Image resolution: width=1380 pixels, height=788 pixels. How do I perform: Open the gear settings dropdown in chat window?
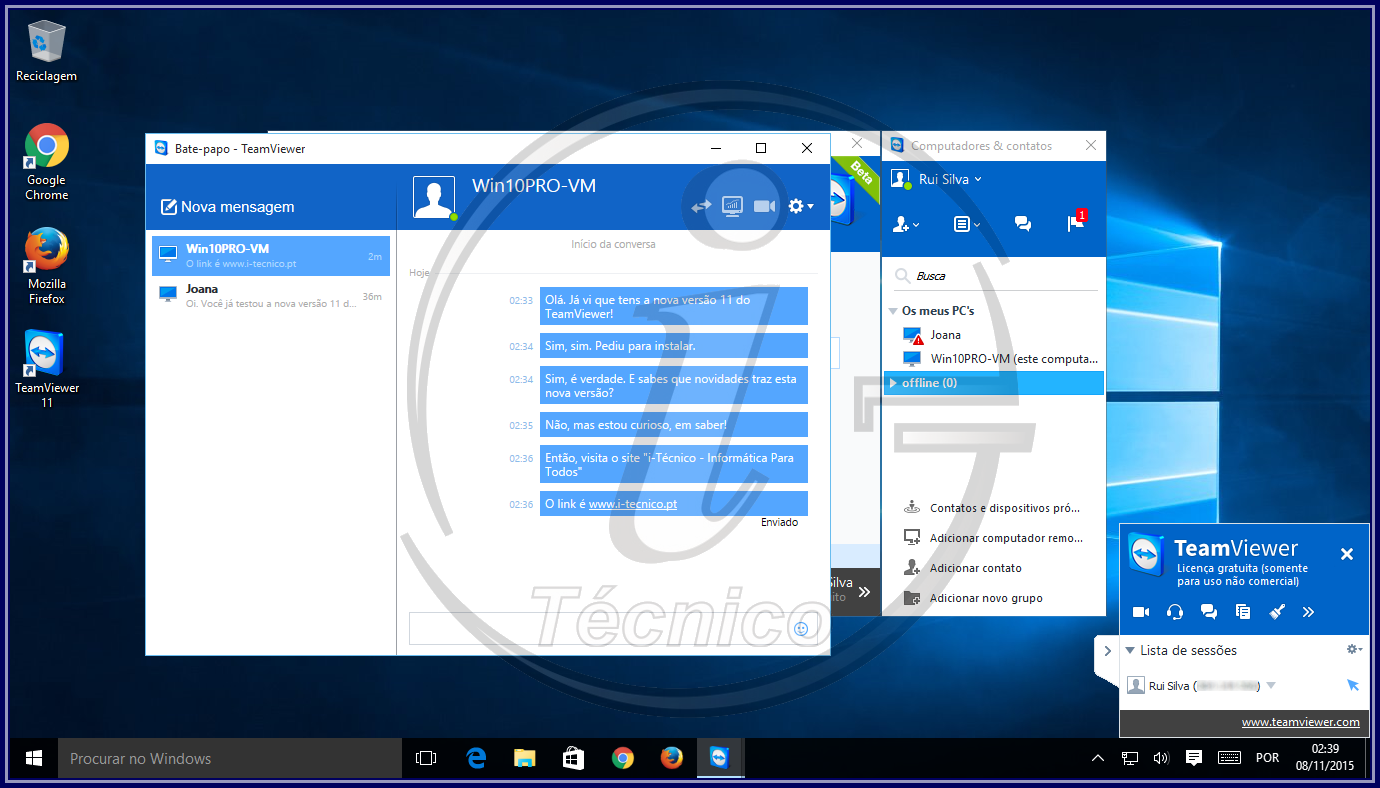tap(799, 205)
